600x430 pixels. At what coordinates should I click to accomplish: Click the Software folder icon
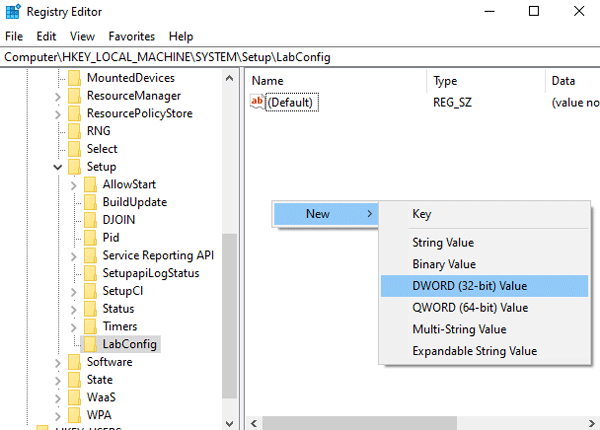coord(75,362)
